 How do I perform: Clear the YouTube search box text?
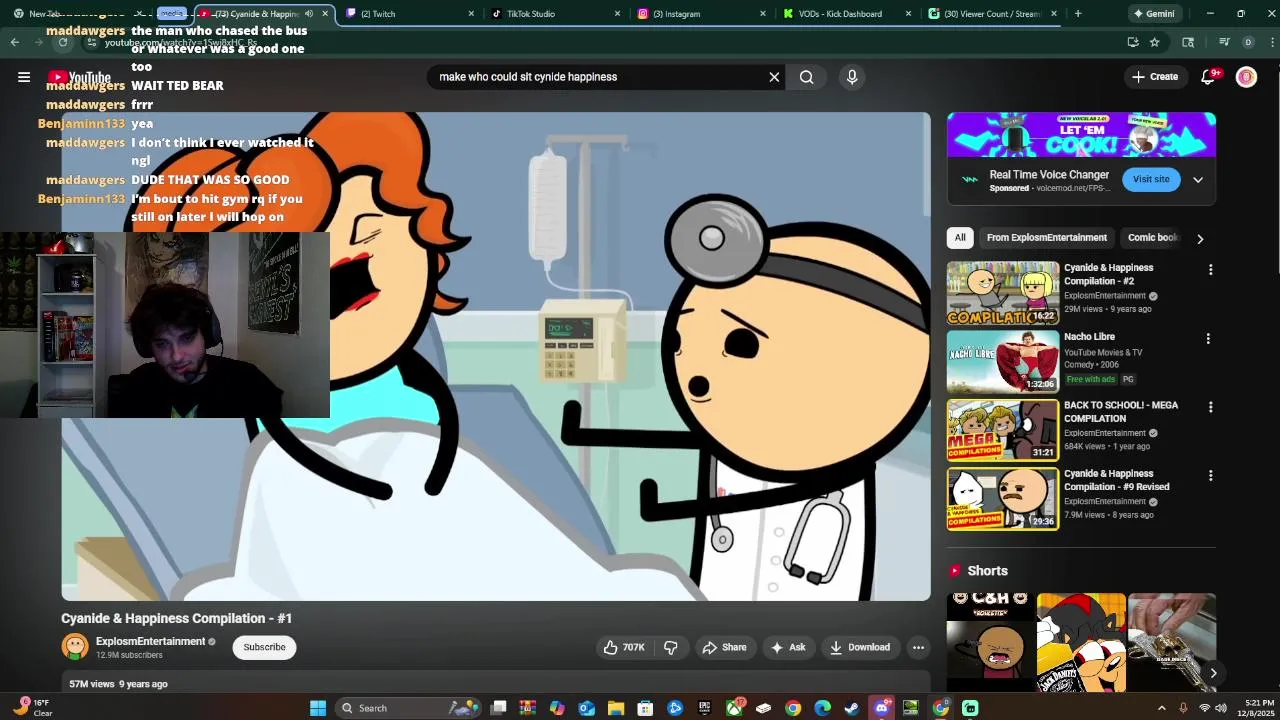[x=774, y=77]
